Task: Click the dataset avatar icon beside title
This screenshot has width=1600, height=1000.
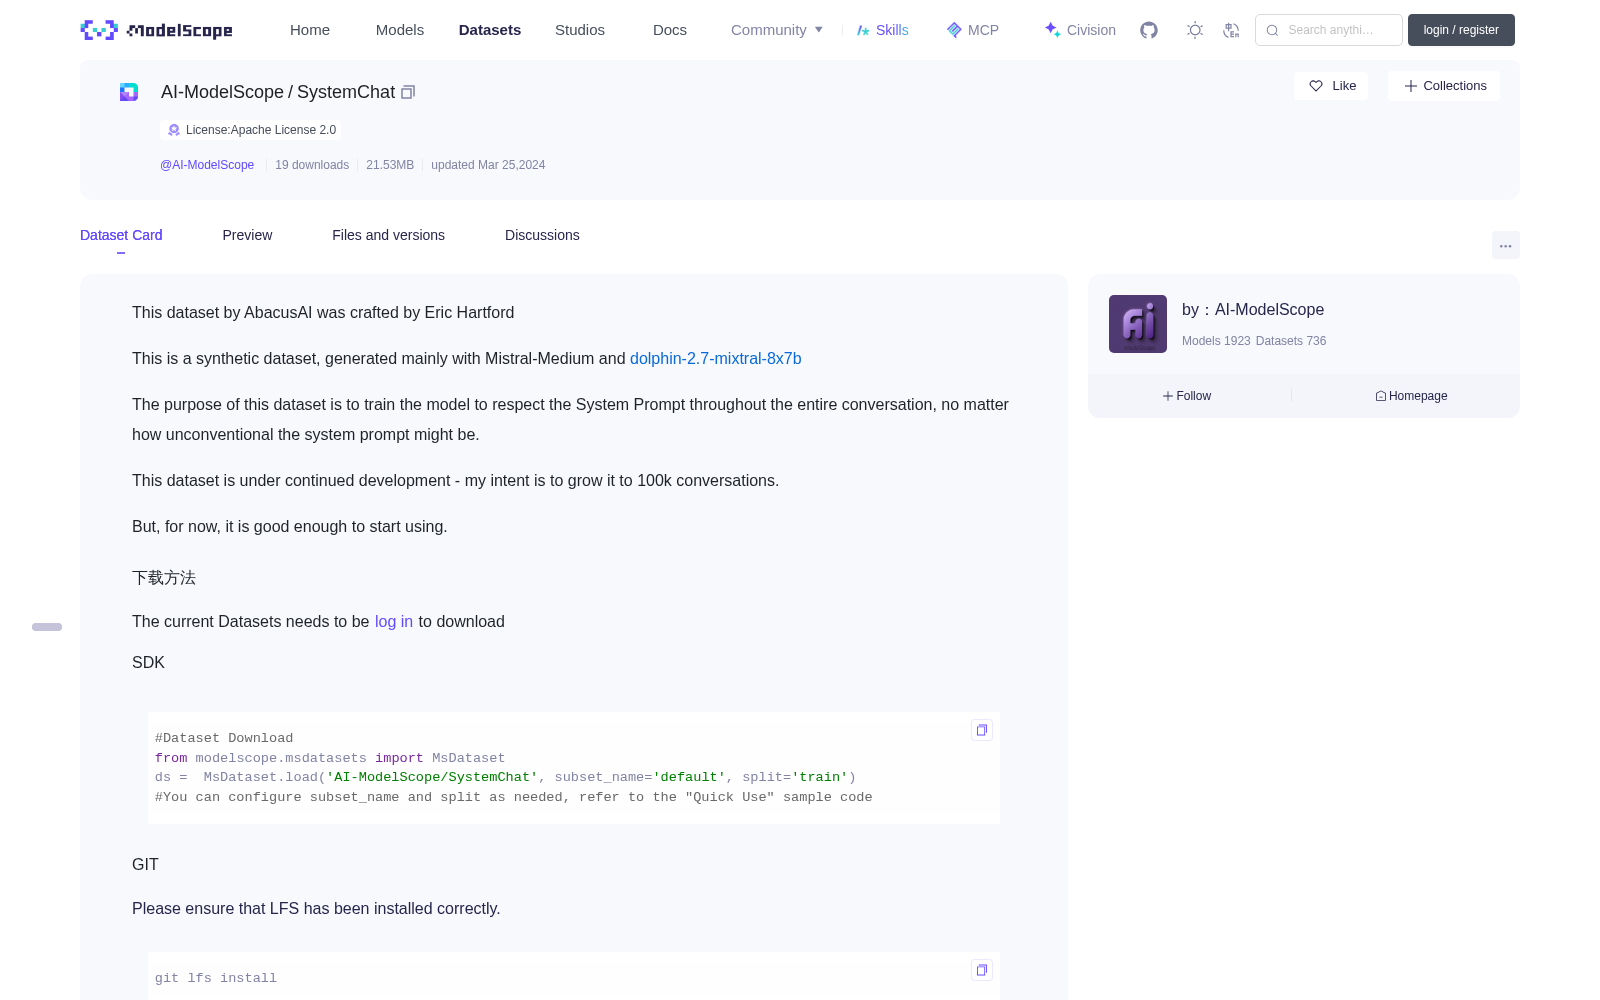Action: [x=129, y=92]
